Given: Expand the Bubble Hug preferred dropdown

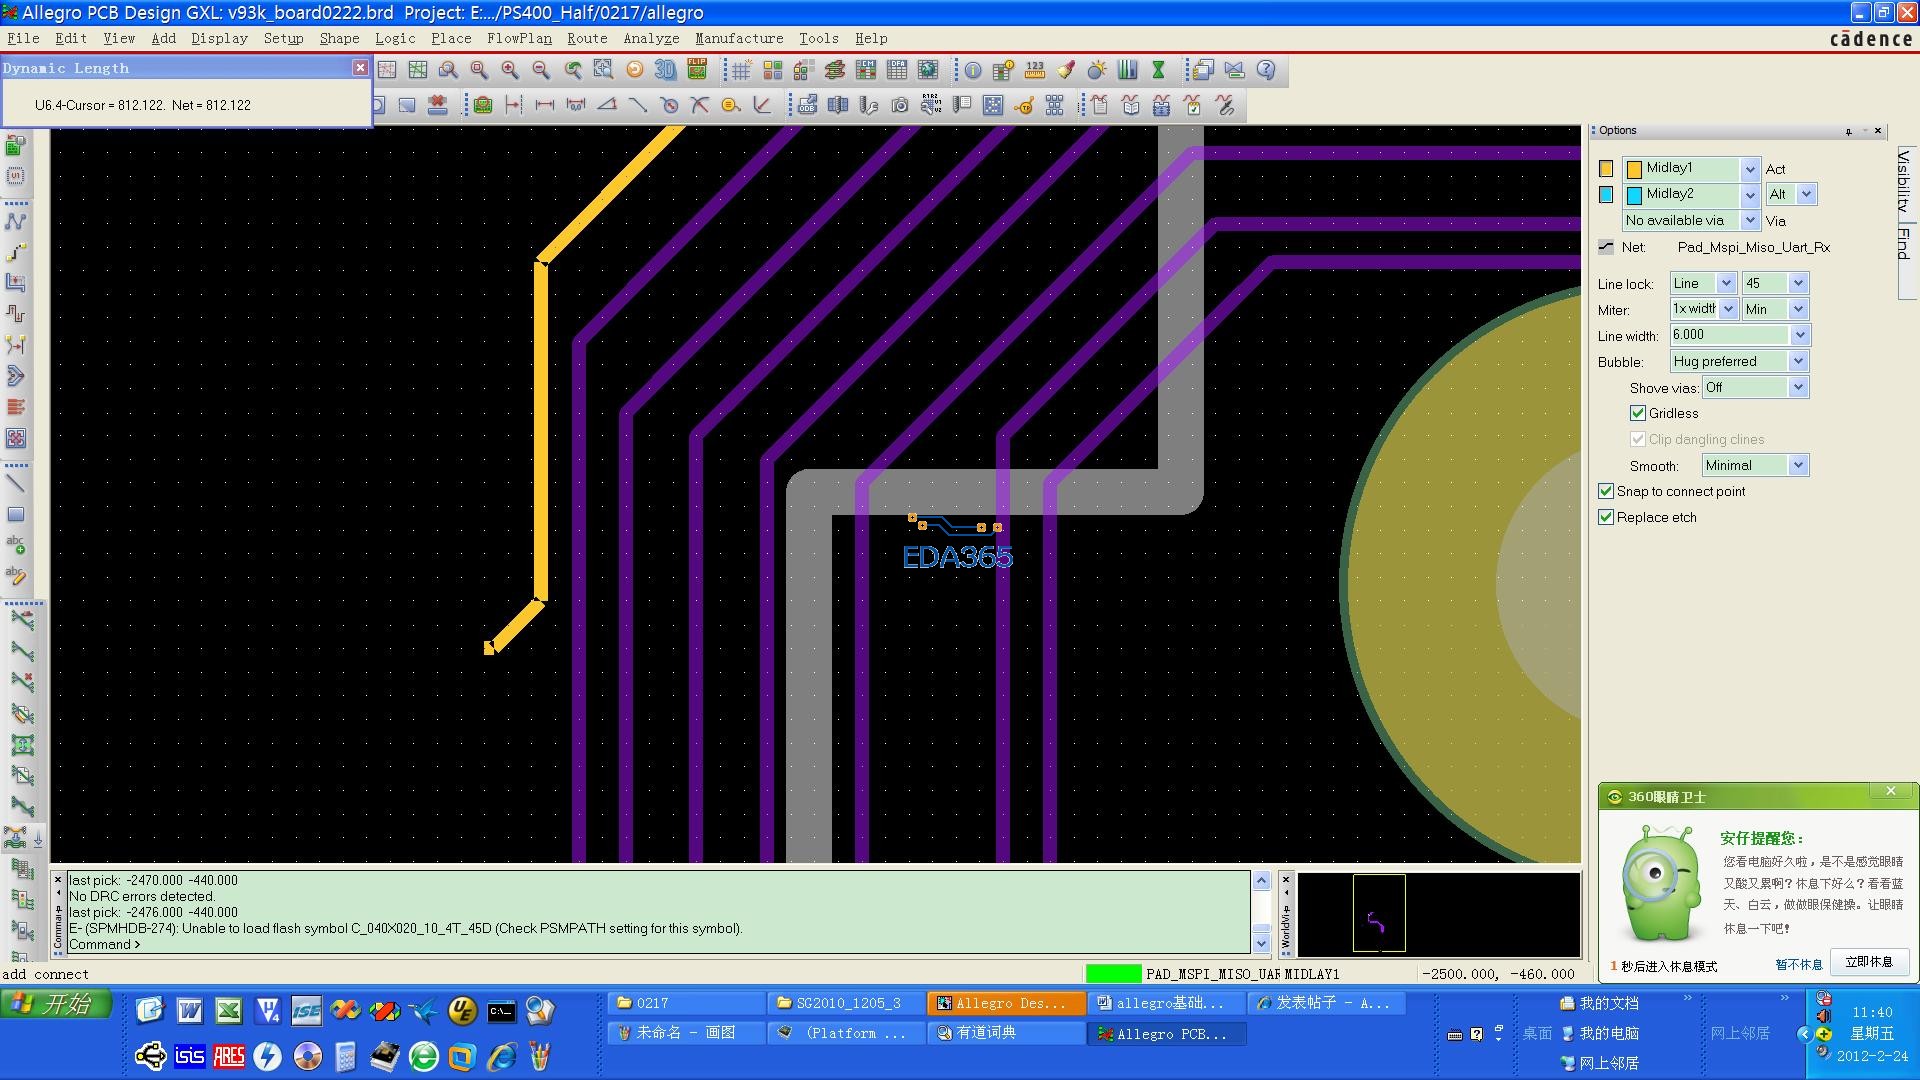Looking at the screenshot, I should [1797, 361].
